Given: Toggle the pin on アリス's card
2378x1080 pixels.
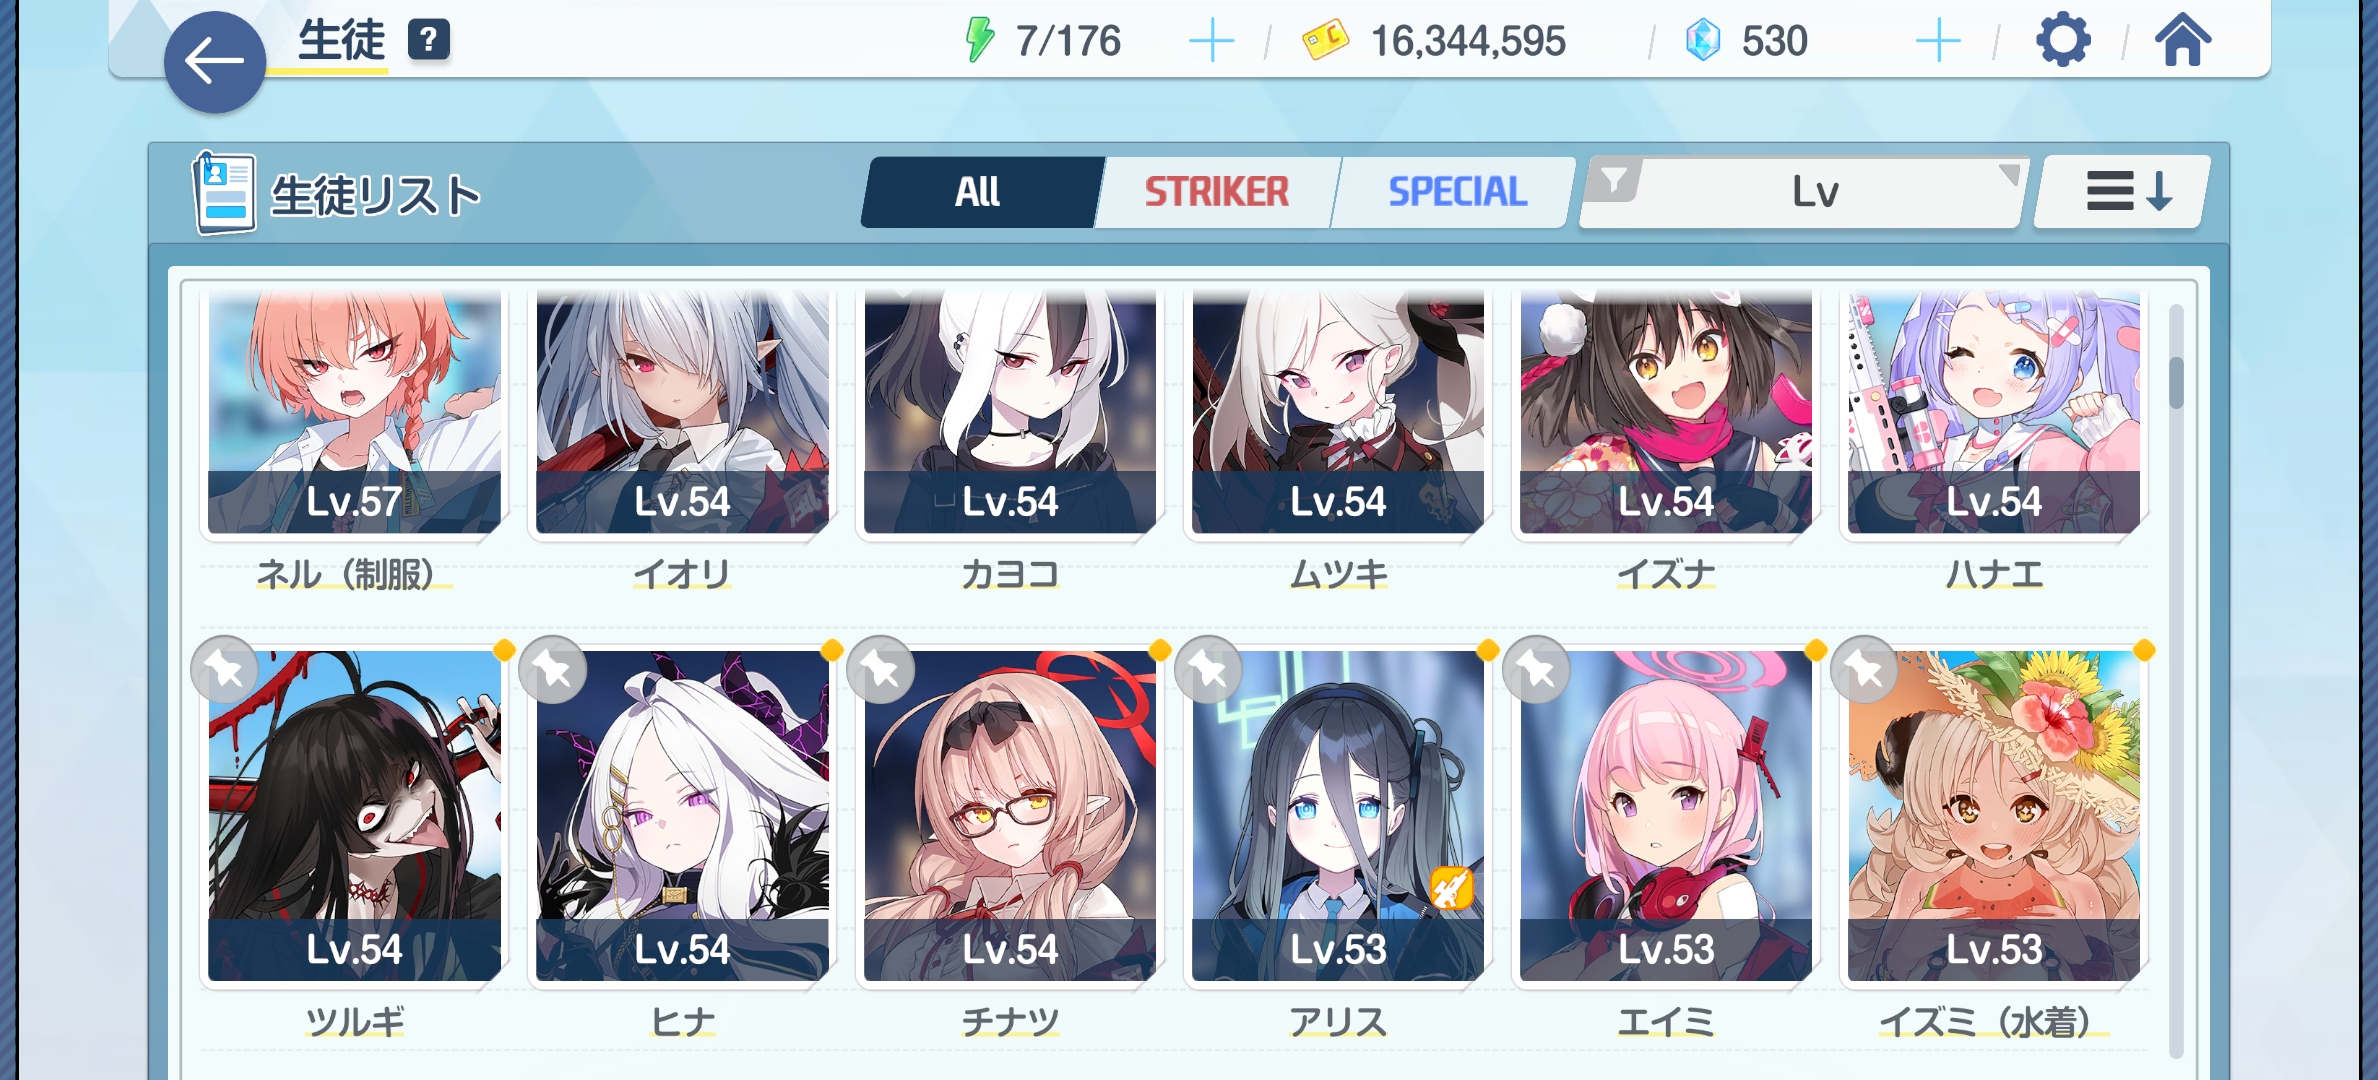Looking at the screenshot, I should [1209, 669].
